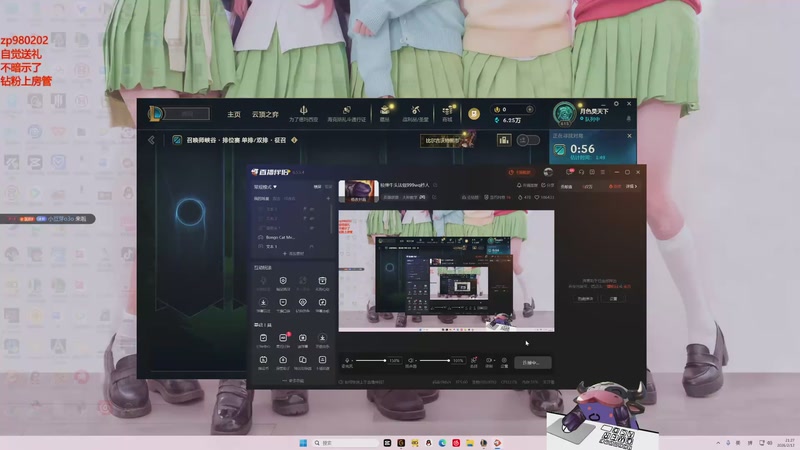Edit the stream title pencil icon
The width and height of the screenshot is (800, 450).
pyautogui.click(x=435, y=185)
